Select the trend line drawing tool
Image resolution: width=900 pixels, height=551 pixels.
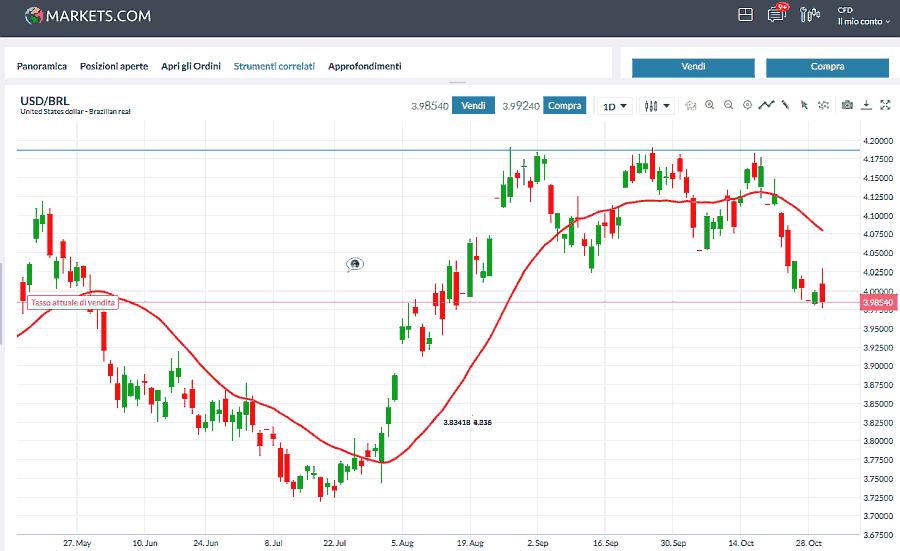[767, 105]
